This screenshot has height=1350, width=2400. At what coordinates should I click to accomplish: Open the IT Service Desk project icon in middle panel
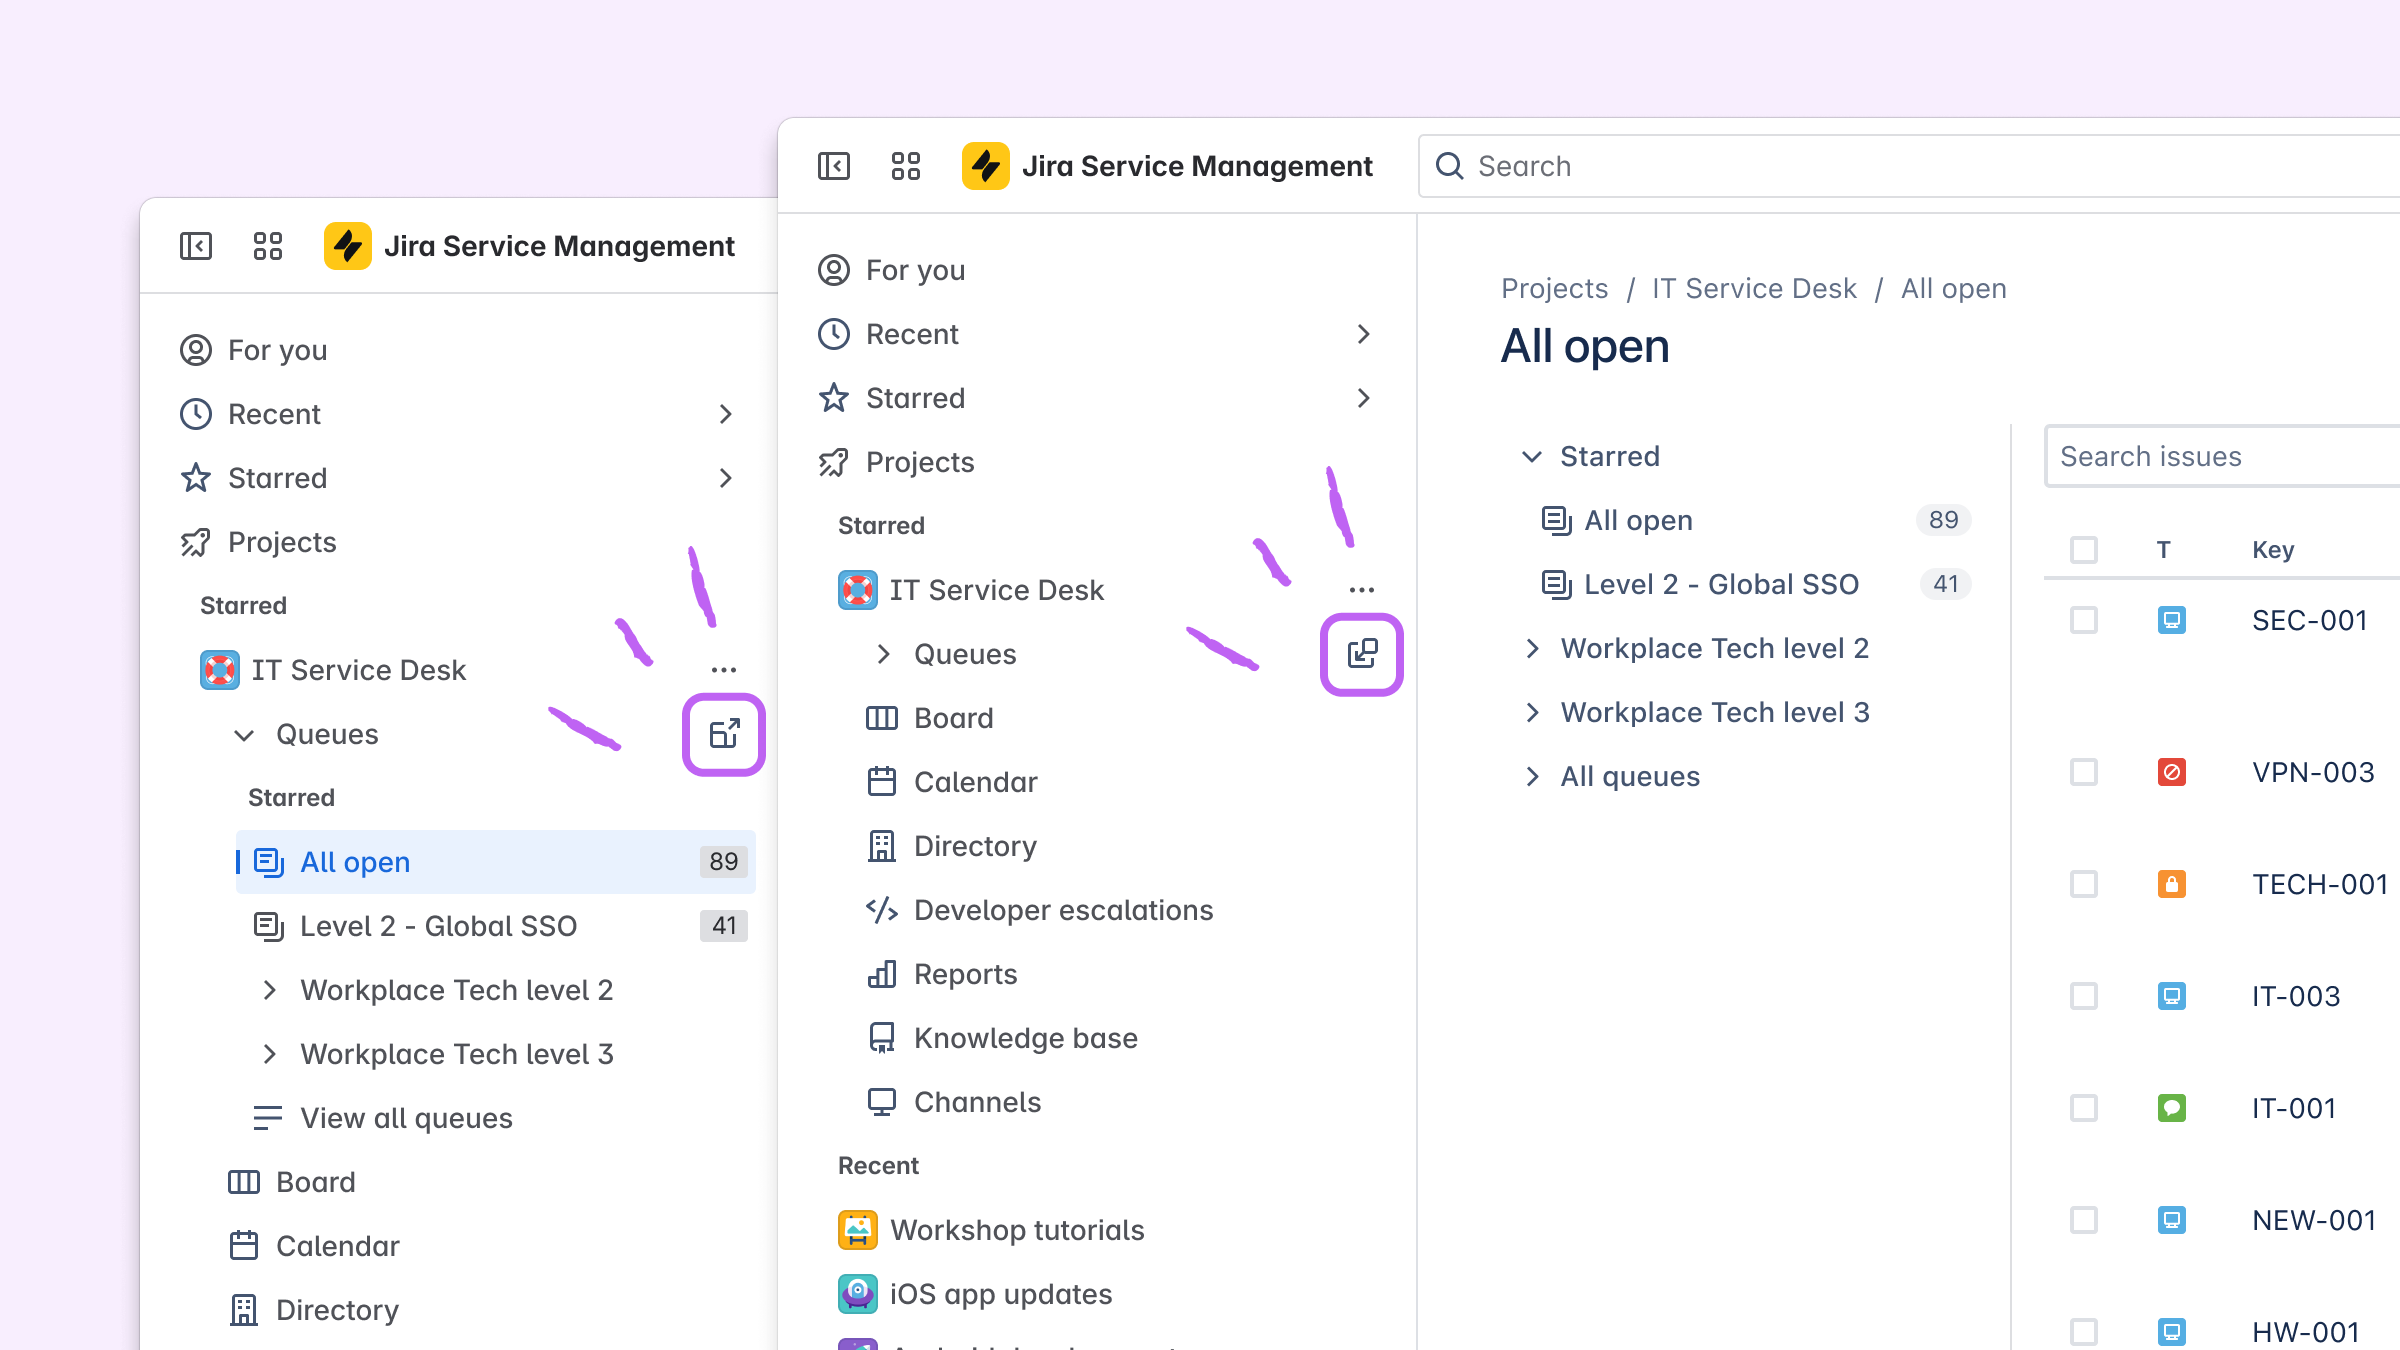point(858,590)
